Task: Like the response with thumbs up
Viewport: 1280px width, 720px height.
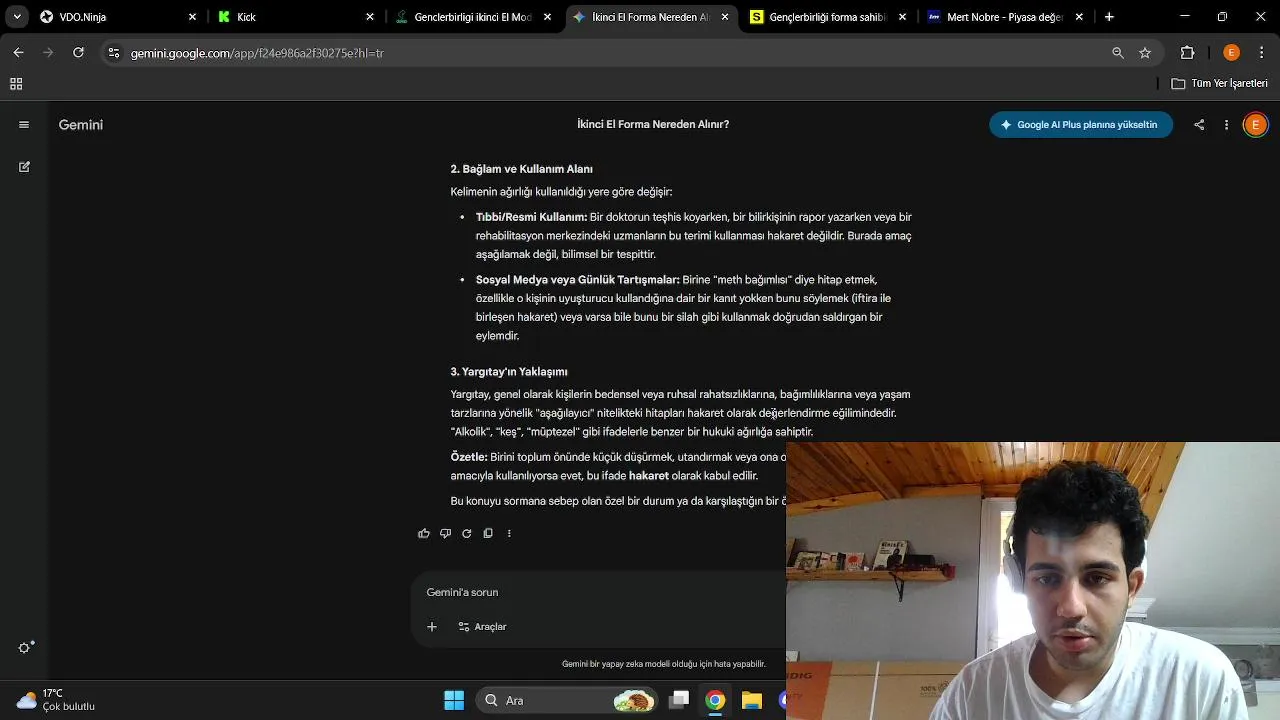Action: tap(424, 533)
